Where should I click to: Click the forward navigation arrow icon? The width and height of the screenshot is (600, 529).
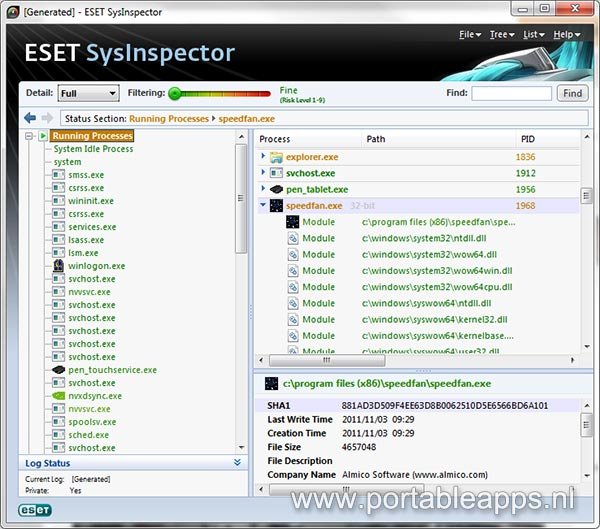[x=47, y=119]
